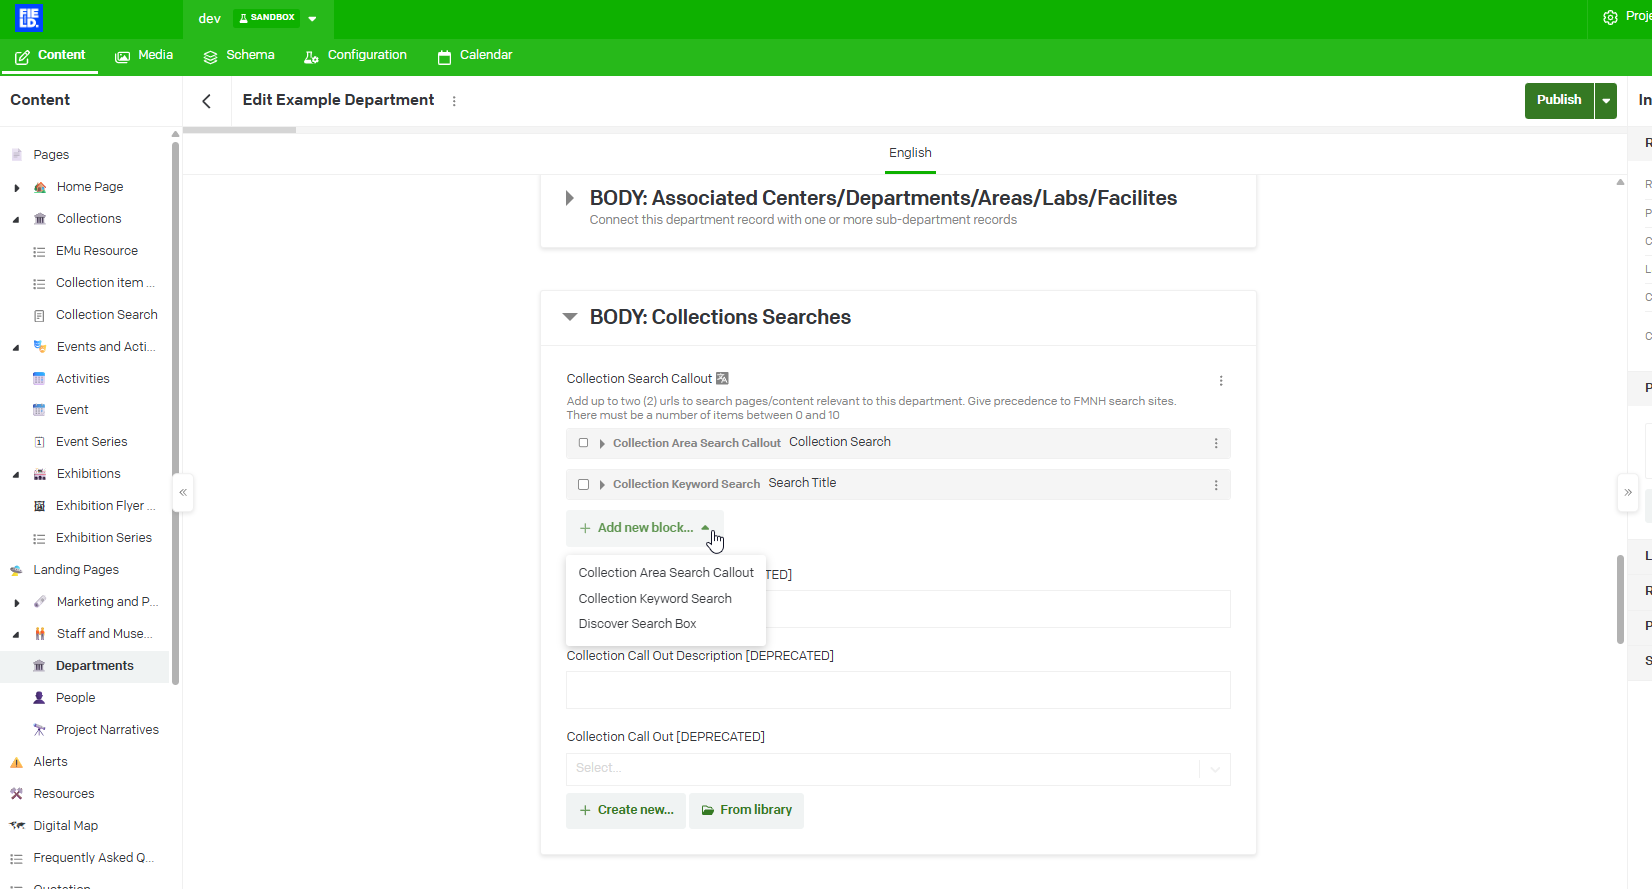Open the Publish dropdown arrow
This screenshot has height=889, width=1652.
(1606, 101)
